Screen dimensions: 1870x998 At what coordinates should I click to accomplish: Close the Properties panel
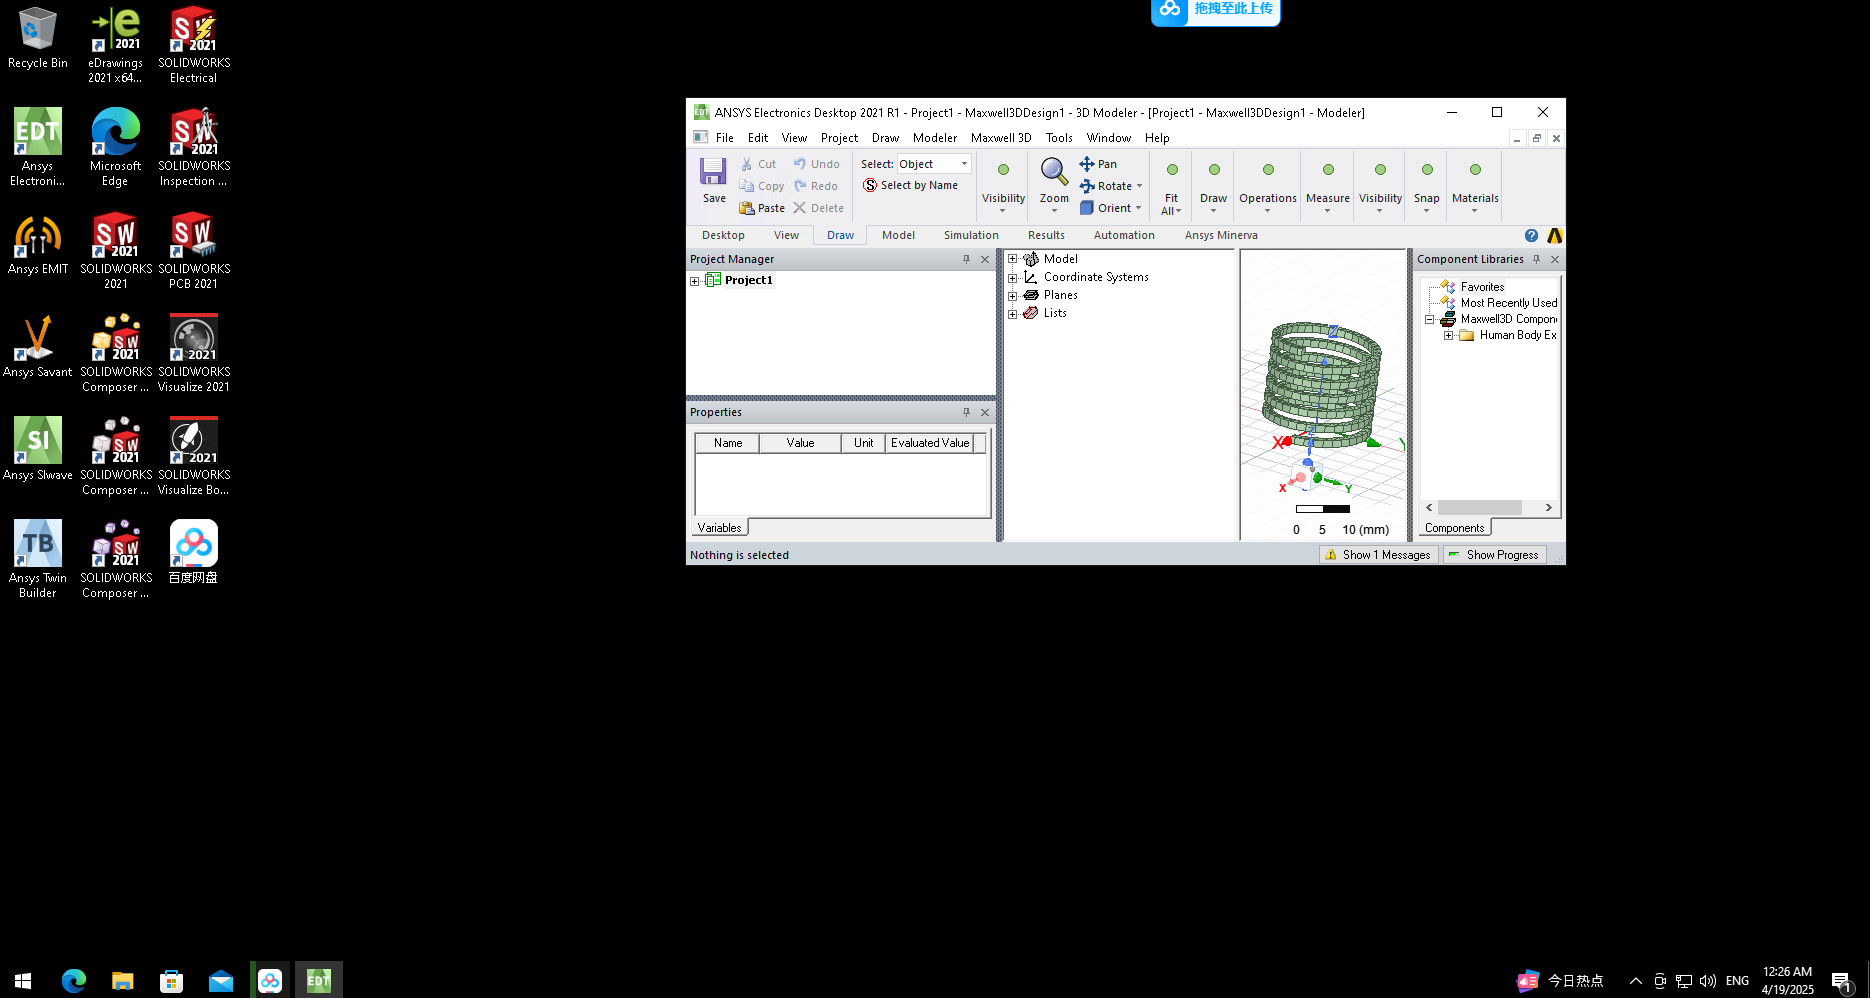985,412
